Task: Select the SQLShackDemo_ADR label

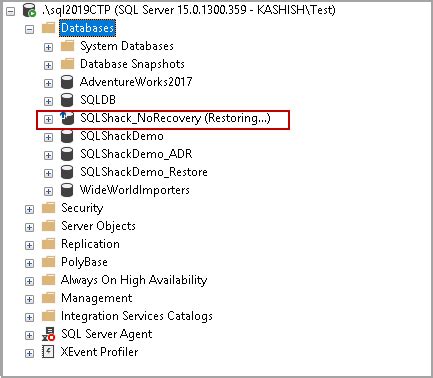Action: (136, 154)
